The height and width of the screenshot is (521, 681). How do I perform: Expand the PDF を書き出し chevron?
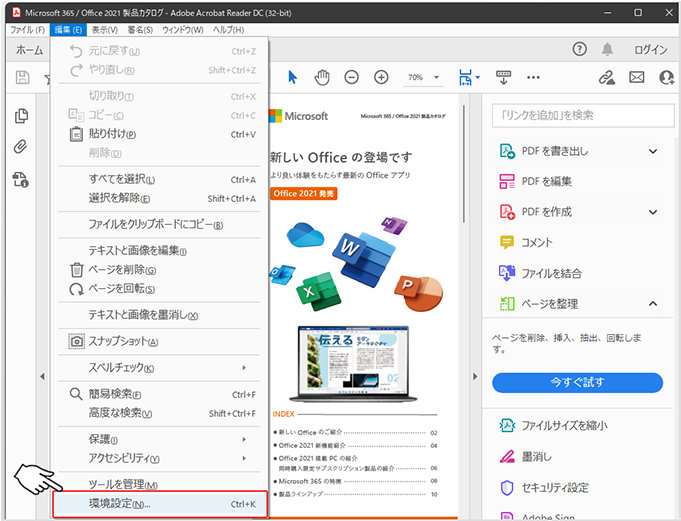(x=653, y=151)
